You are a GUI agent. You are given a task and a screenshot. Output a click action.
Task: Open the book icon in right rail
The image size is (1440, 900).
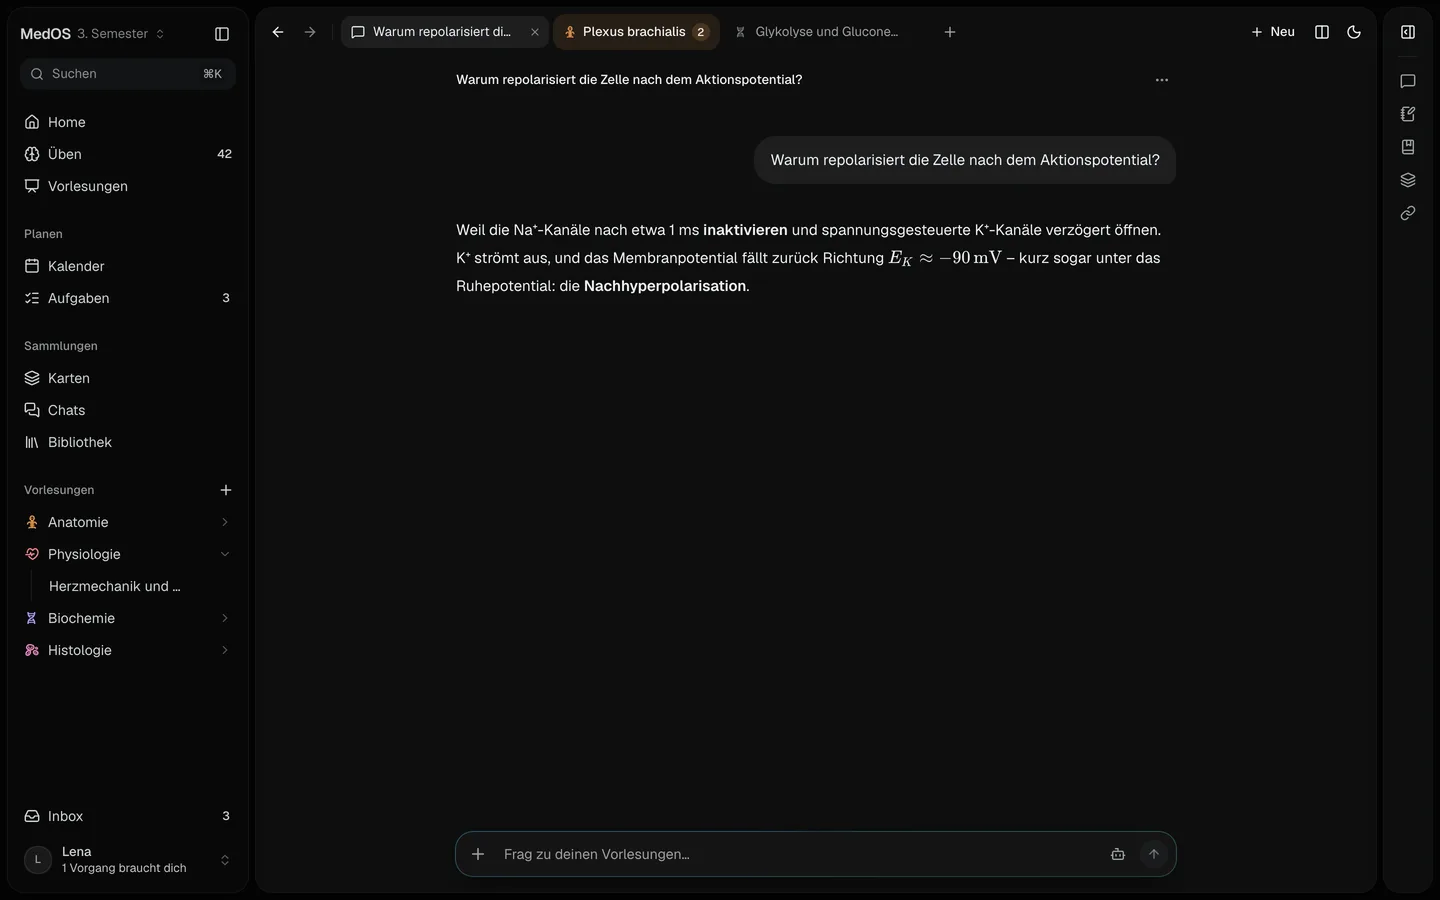(x=1408, y=147)
